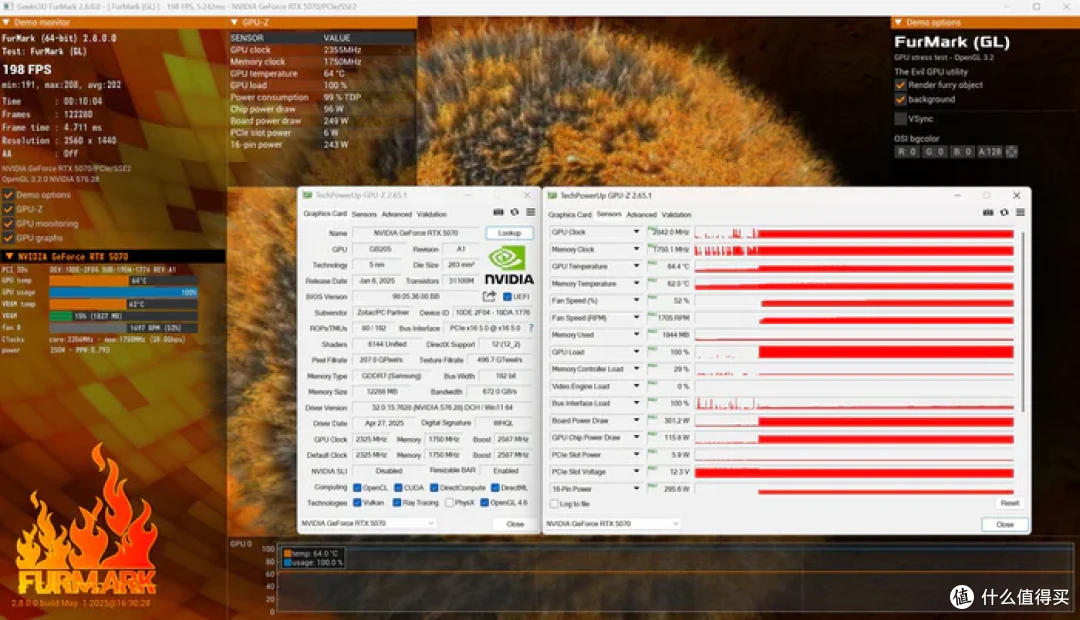Open Memory Clock sensor dropdown
The height and width of the screenshot is (620, 1080).
point(636,249)
